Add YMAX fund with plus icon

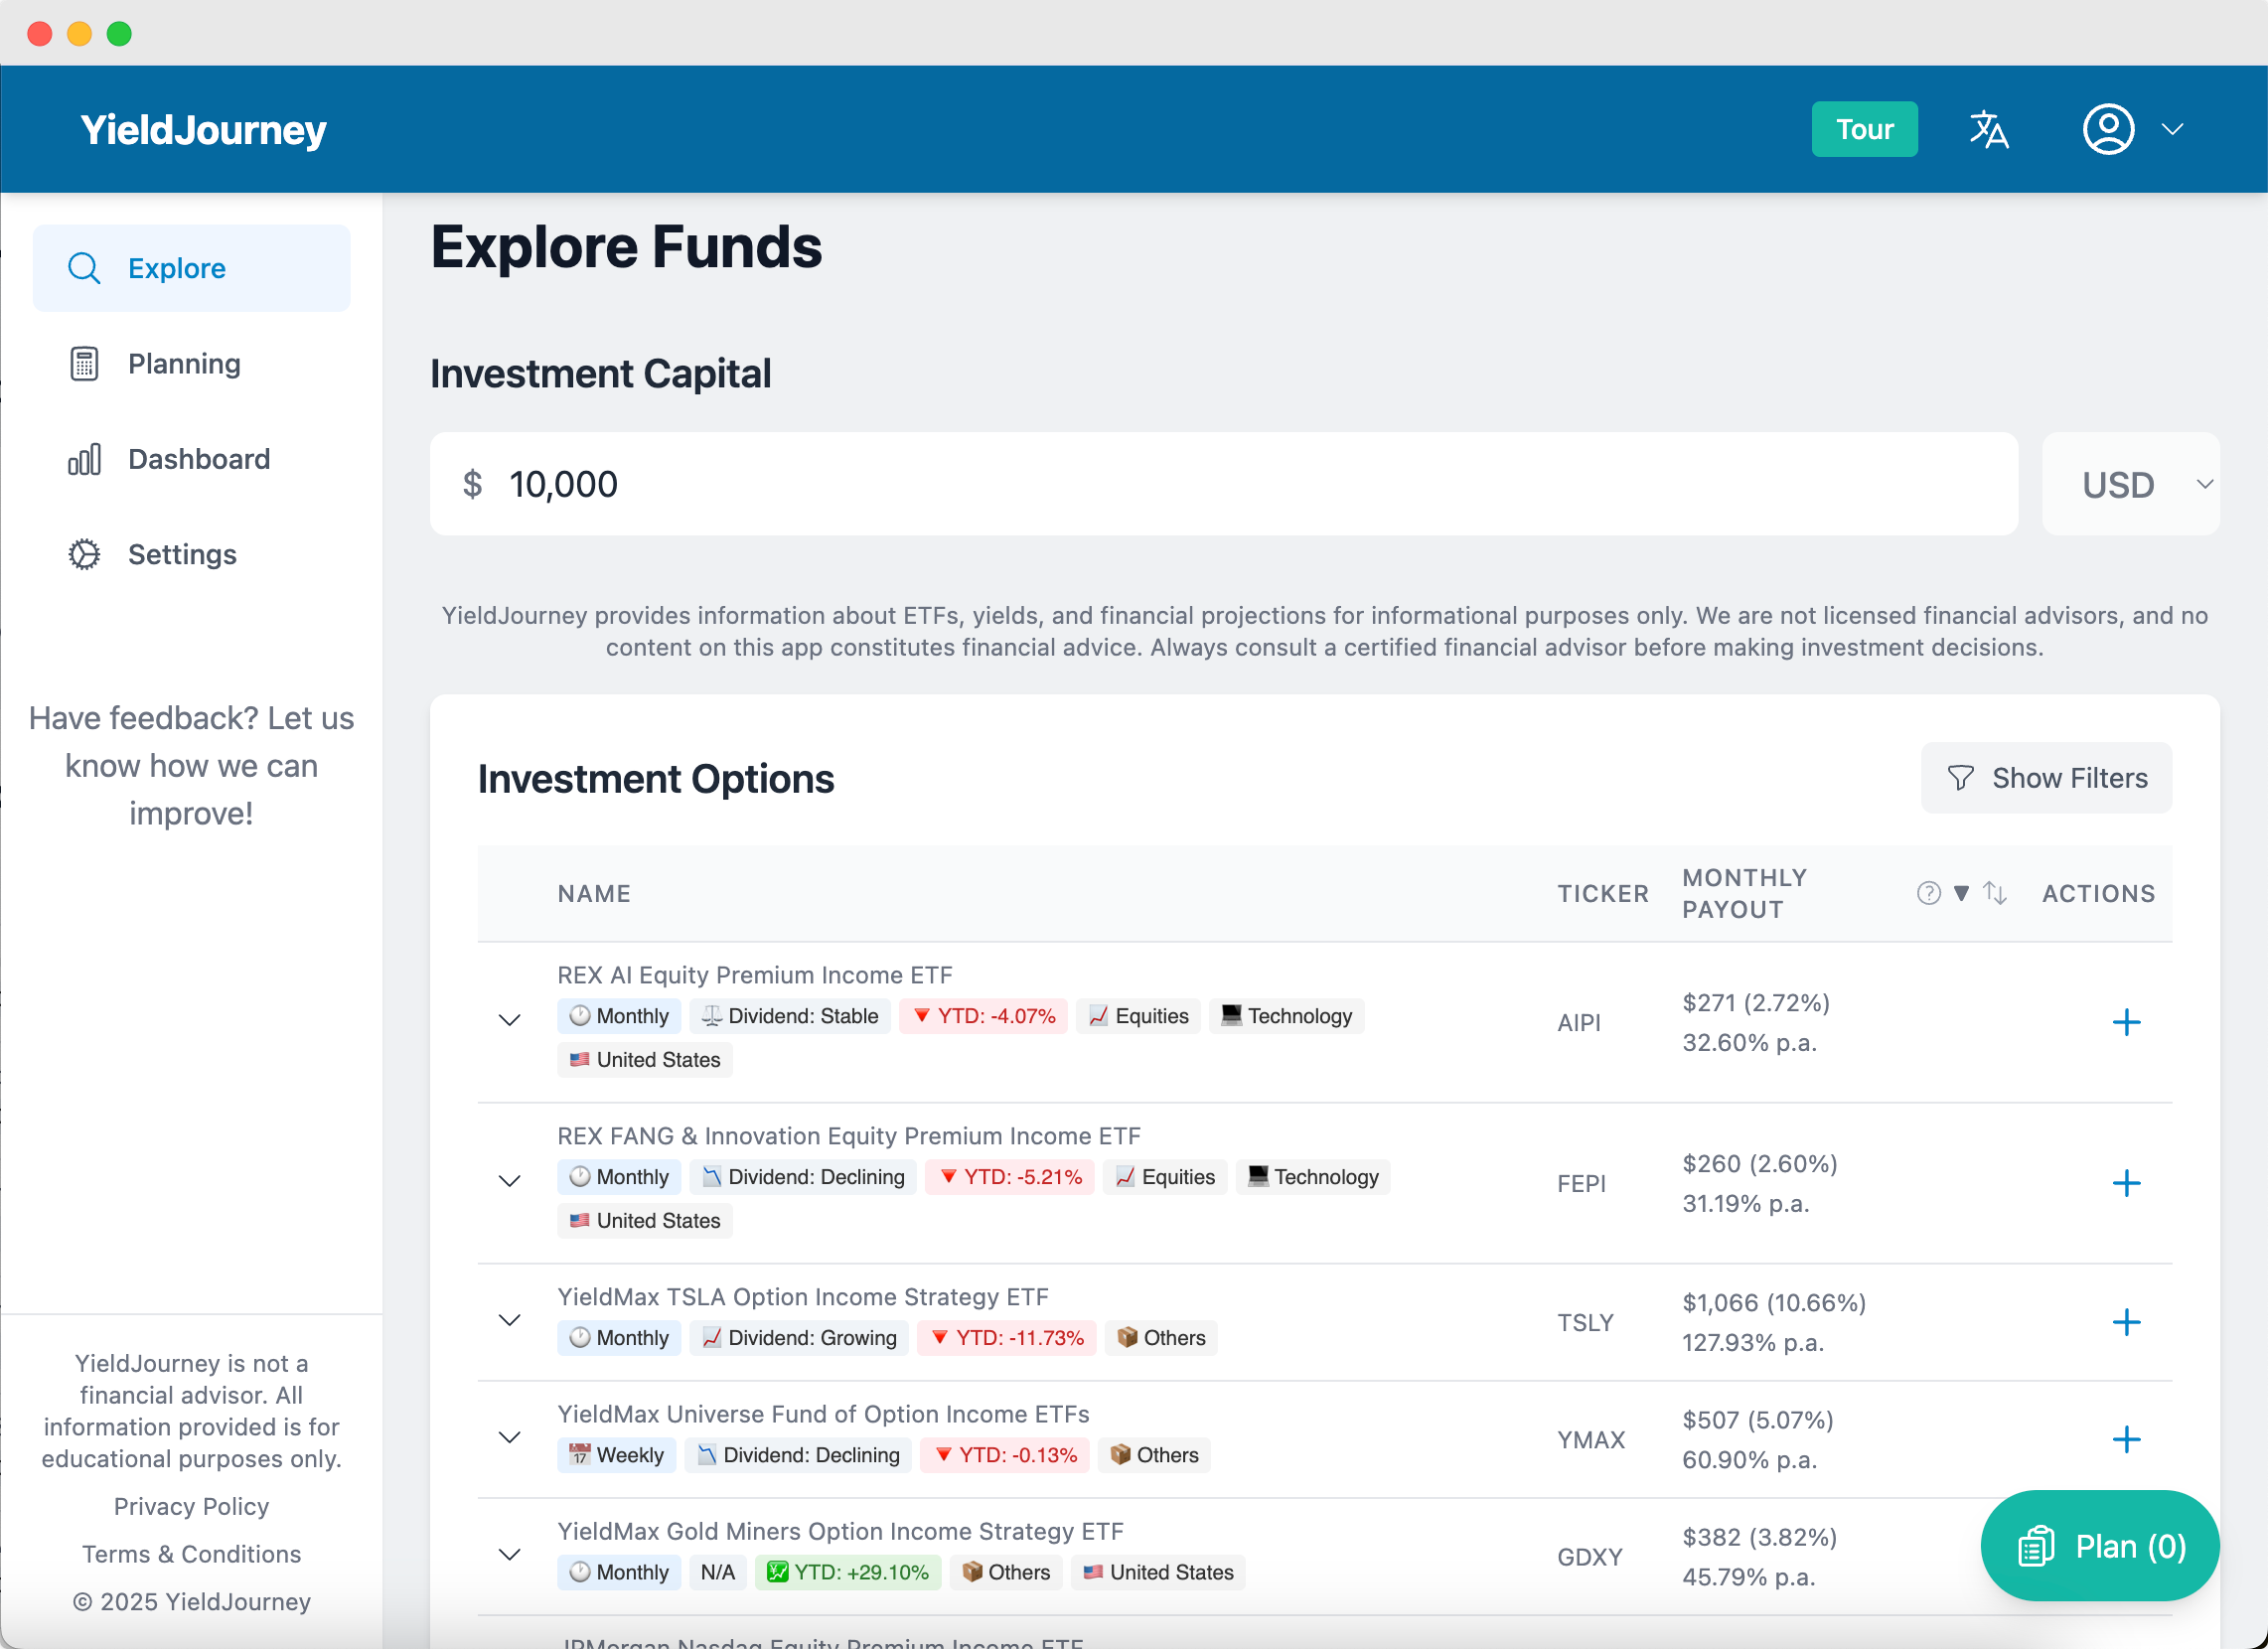[x=2126, y=1439]
